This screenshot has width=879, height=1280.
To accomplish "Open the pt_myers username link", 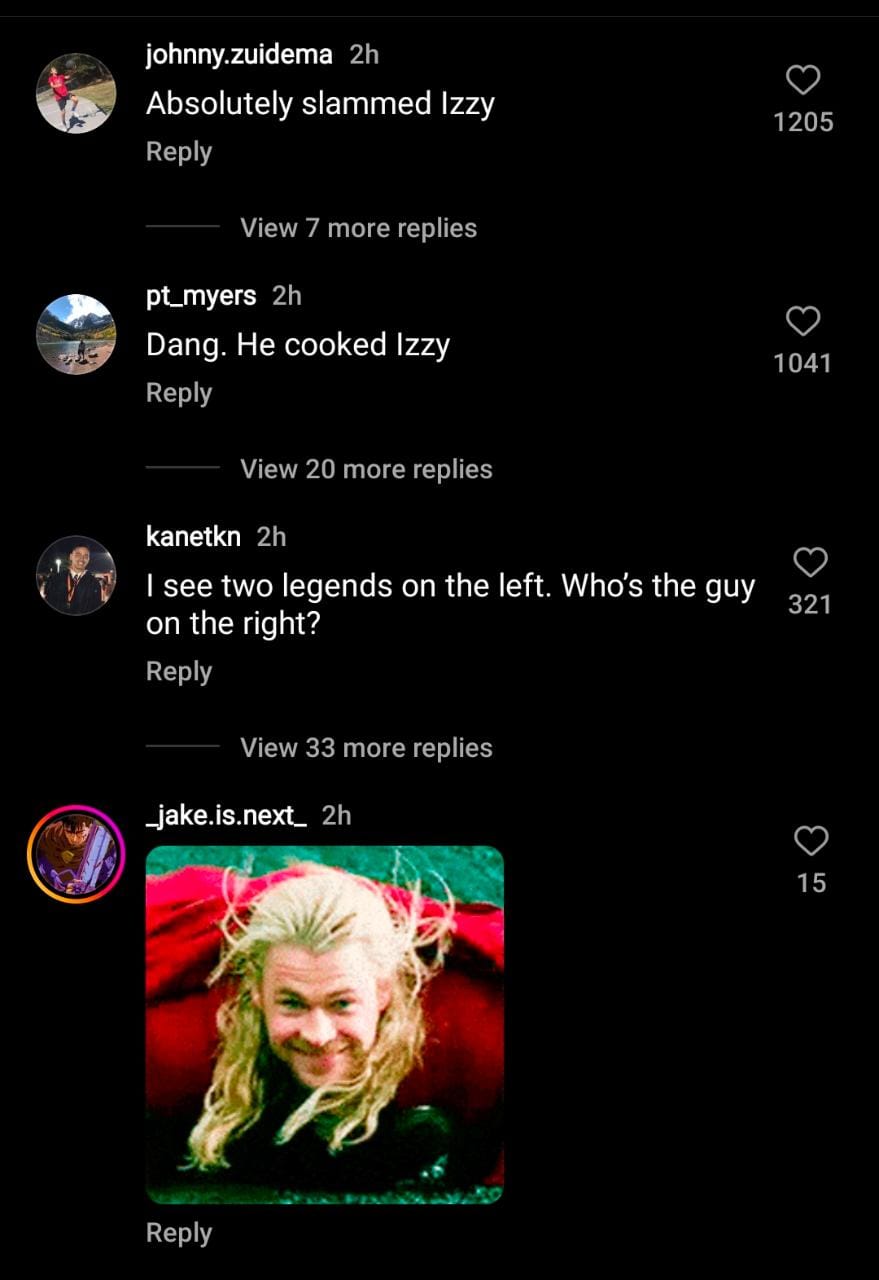I will click(201, 295).
